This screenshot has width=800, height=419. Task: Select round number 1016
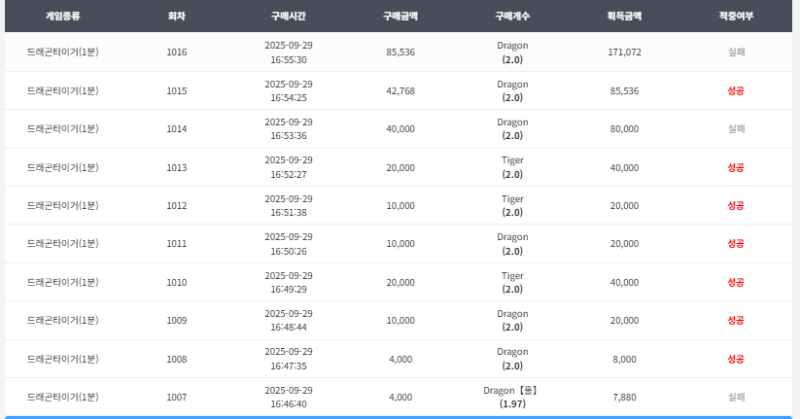coord(176,52)
